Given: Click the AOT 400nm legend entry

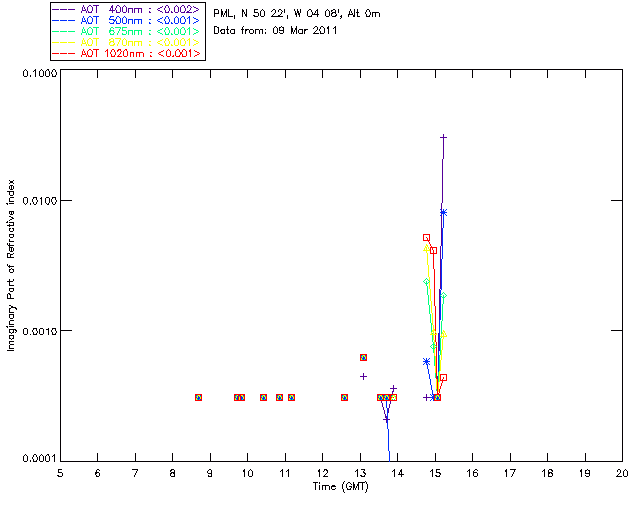Looking at the screenshot, I should click(127, 9).
